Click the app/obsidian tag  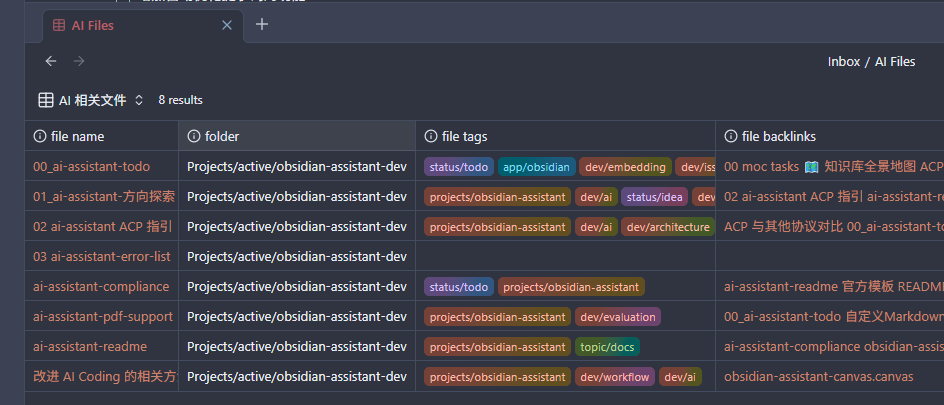click(536, 167)
